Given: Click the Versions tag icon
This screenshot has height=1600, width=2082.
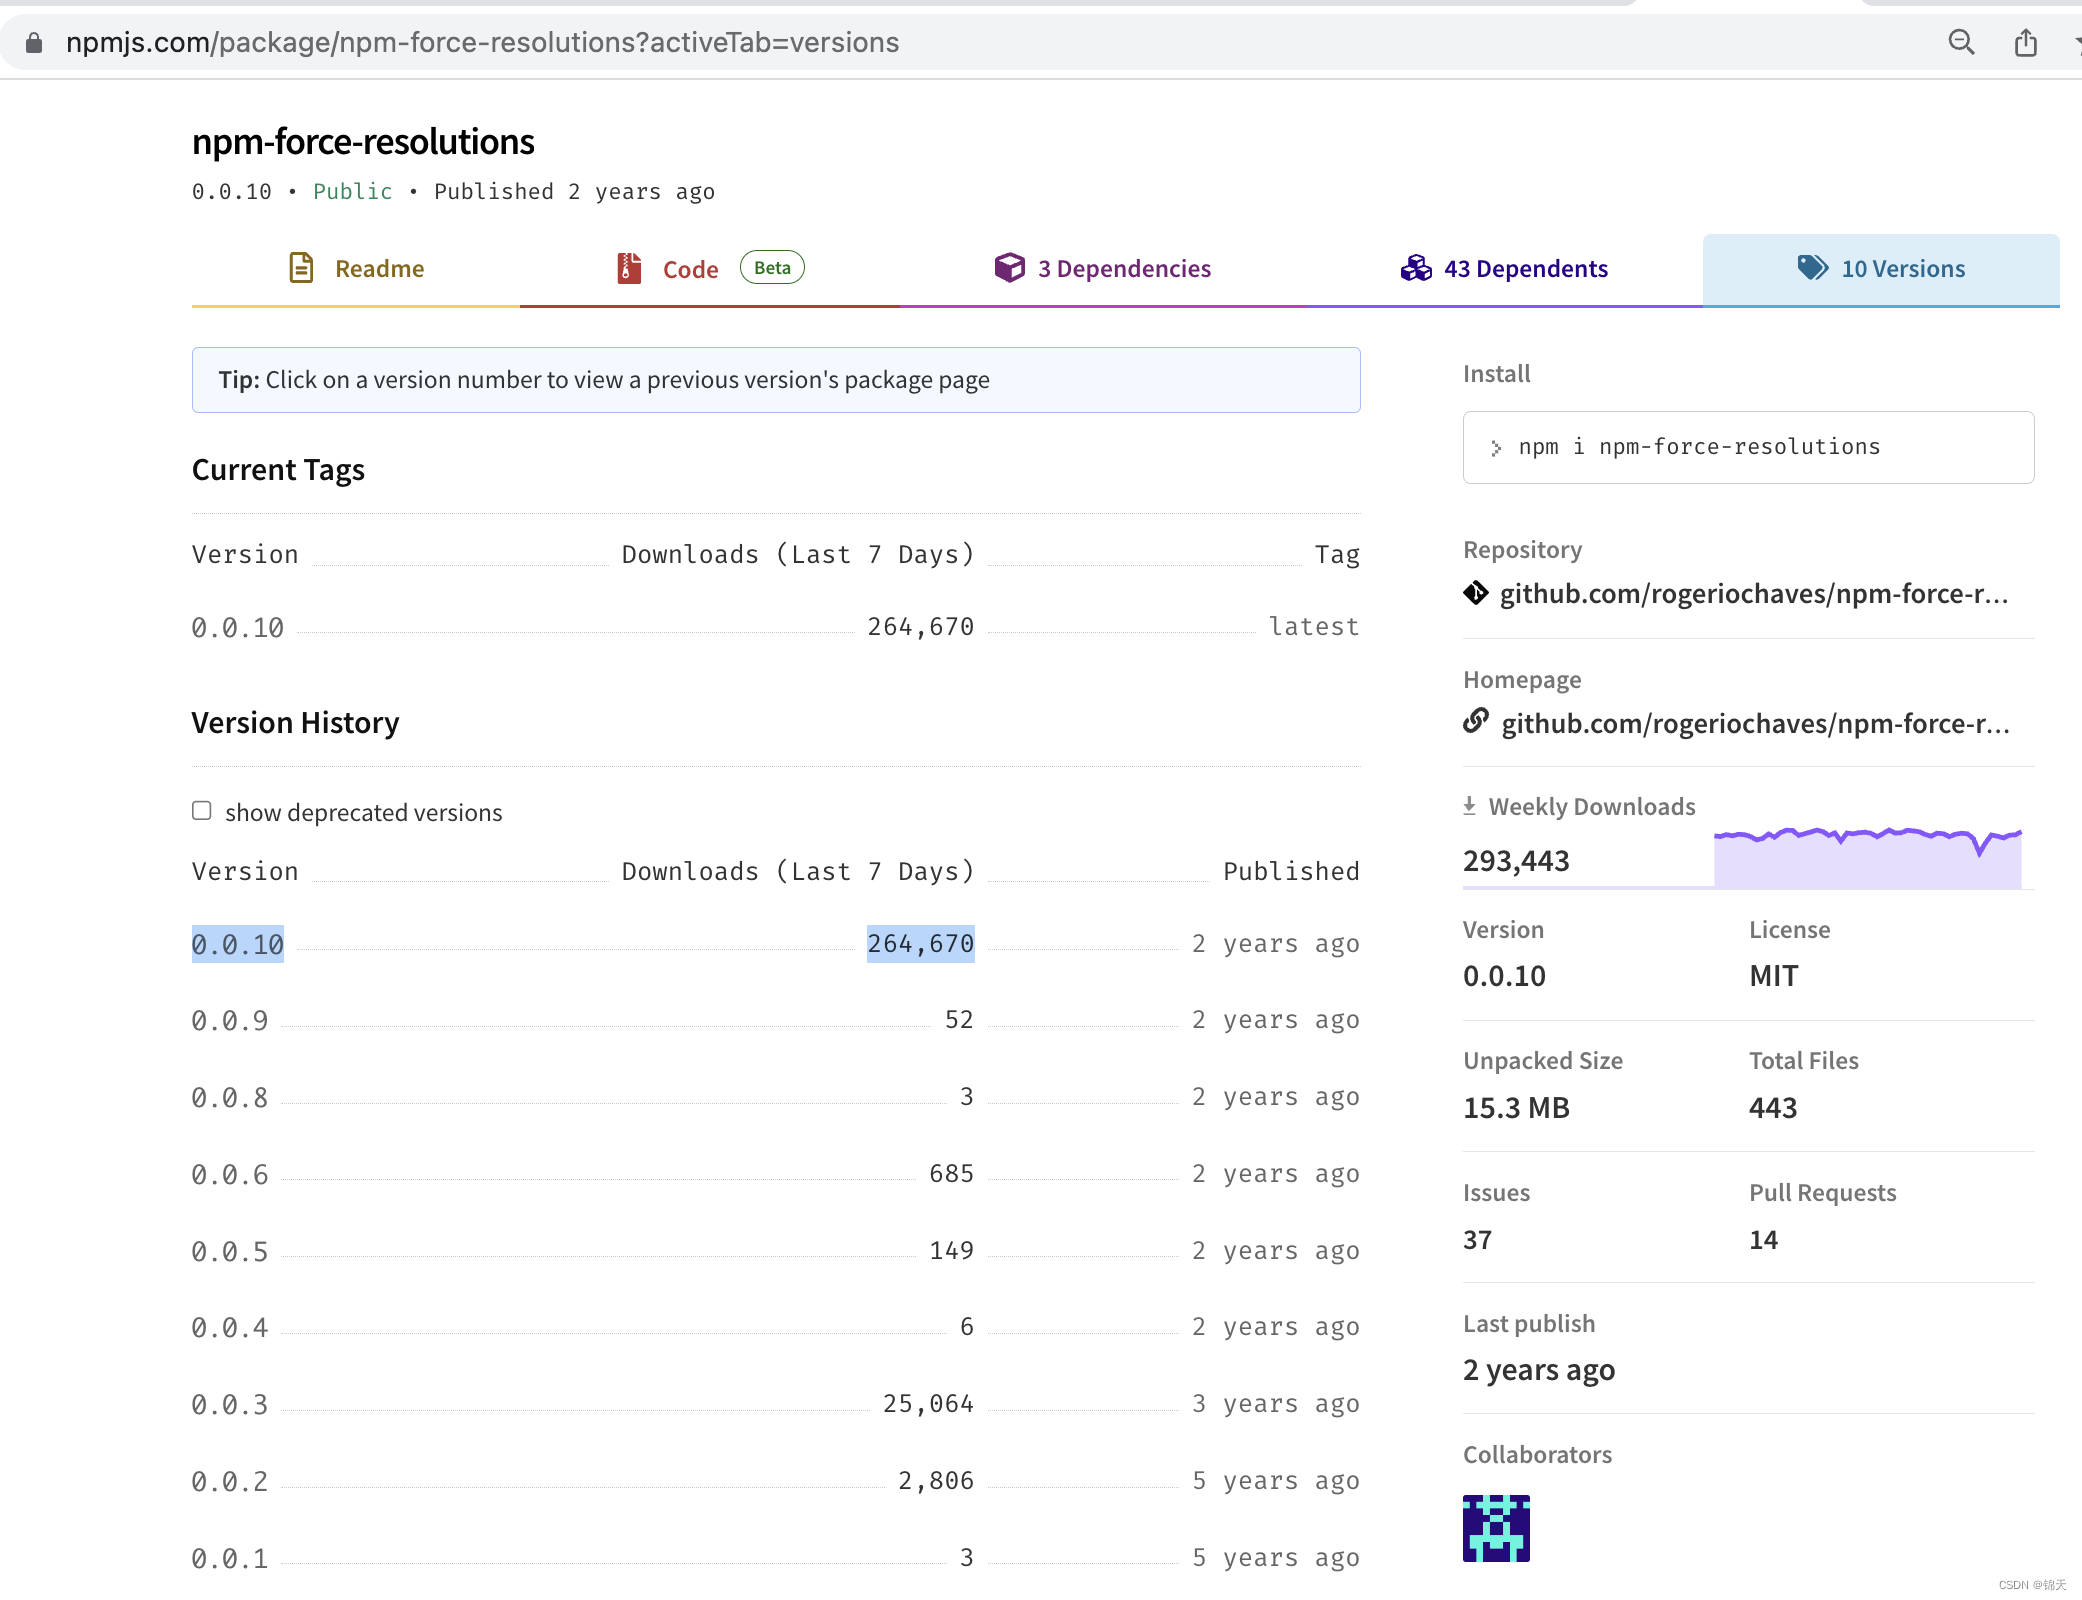Looking at the screenshot, I should pos(1812,267).
